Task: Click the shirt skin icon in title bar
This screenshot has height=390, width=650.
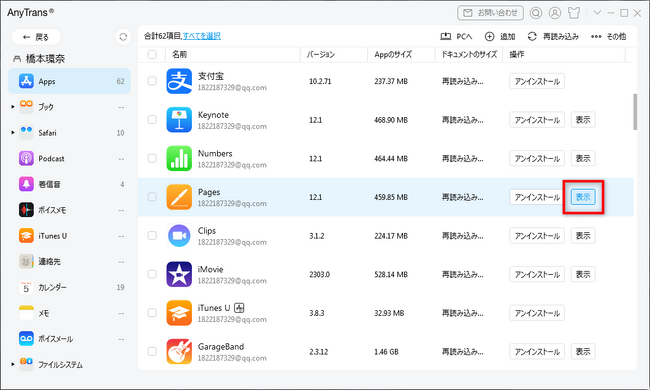Action: pos(574,13)
